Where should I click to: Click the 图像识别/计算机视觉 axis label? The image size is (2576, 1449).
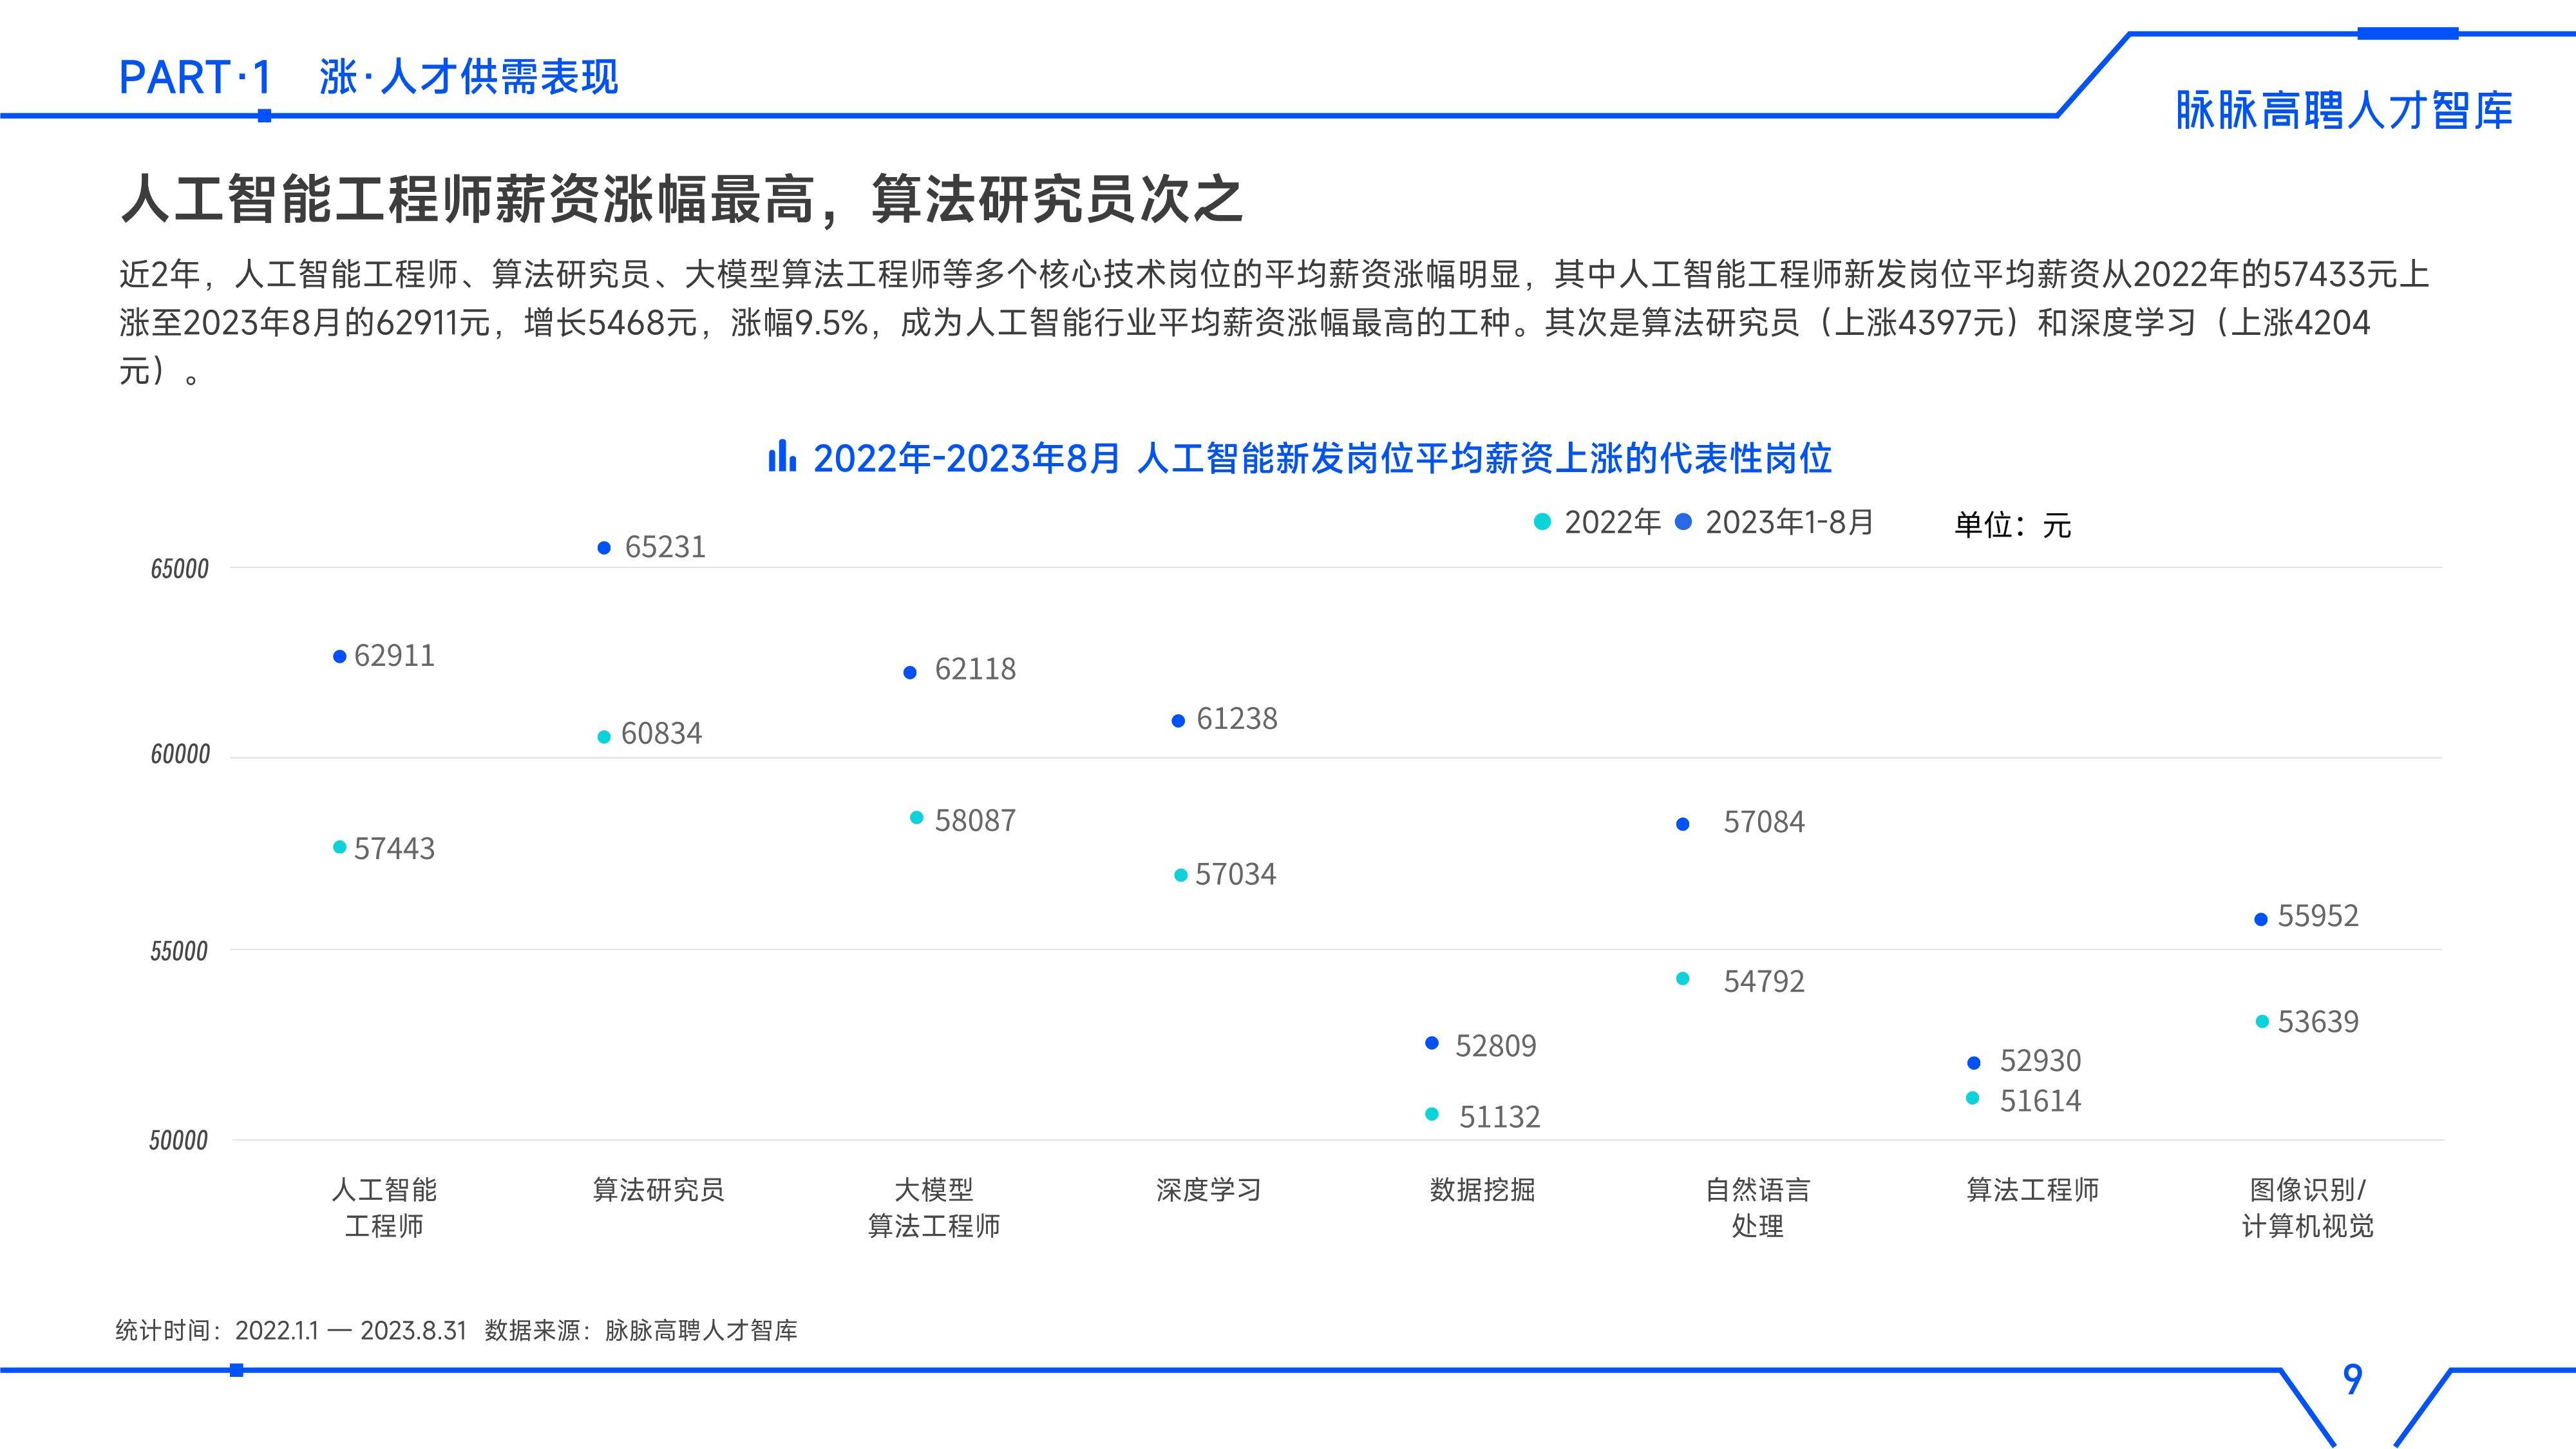[2307, 1208]
